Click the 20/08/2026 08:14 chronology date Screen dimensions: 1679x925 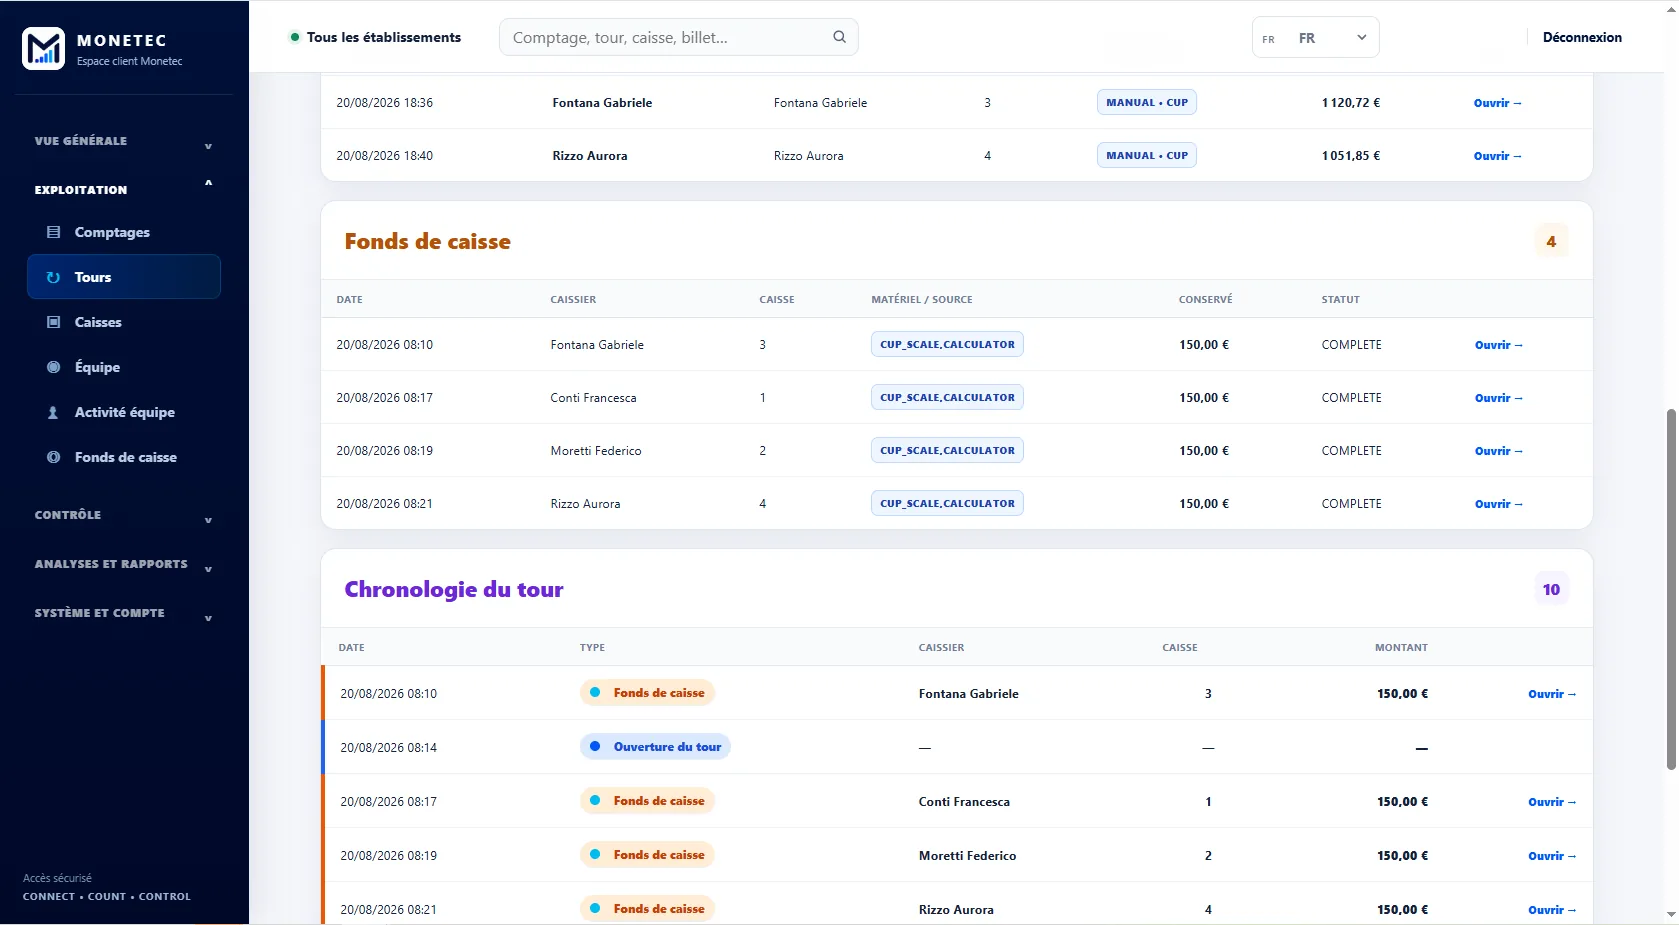[388, 748]
